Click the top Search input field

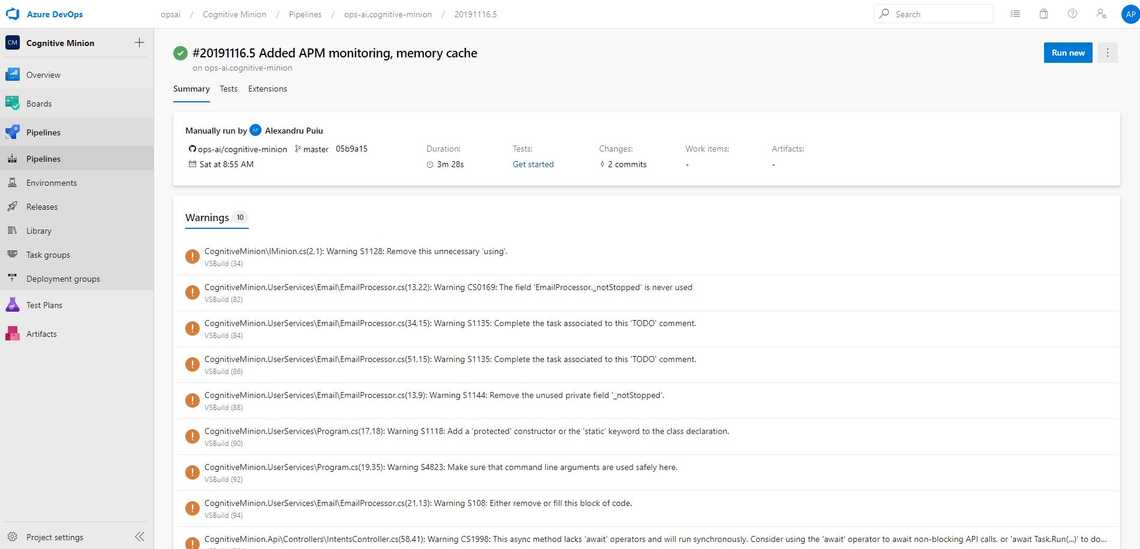[x=939, y=14]
